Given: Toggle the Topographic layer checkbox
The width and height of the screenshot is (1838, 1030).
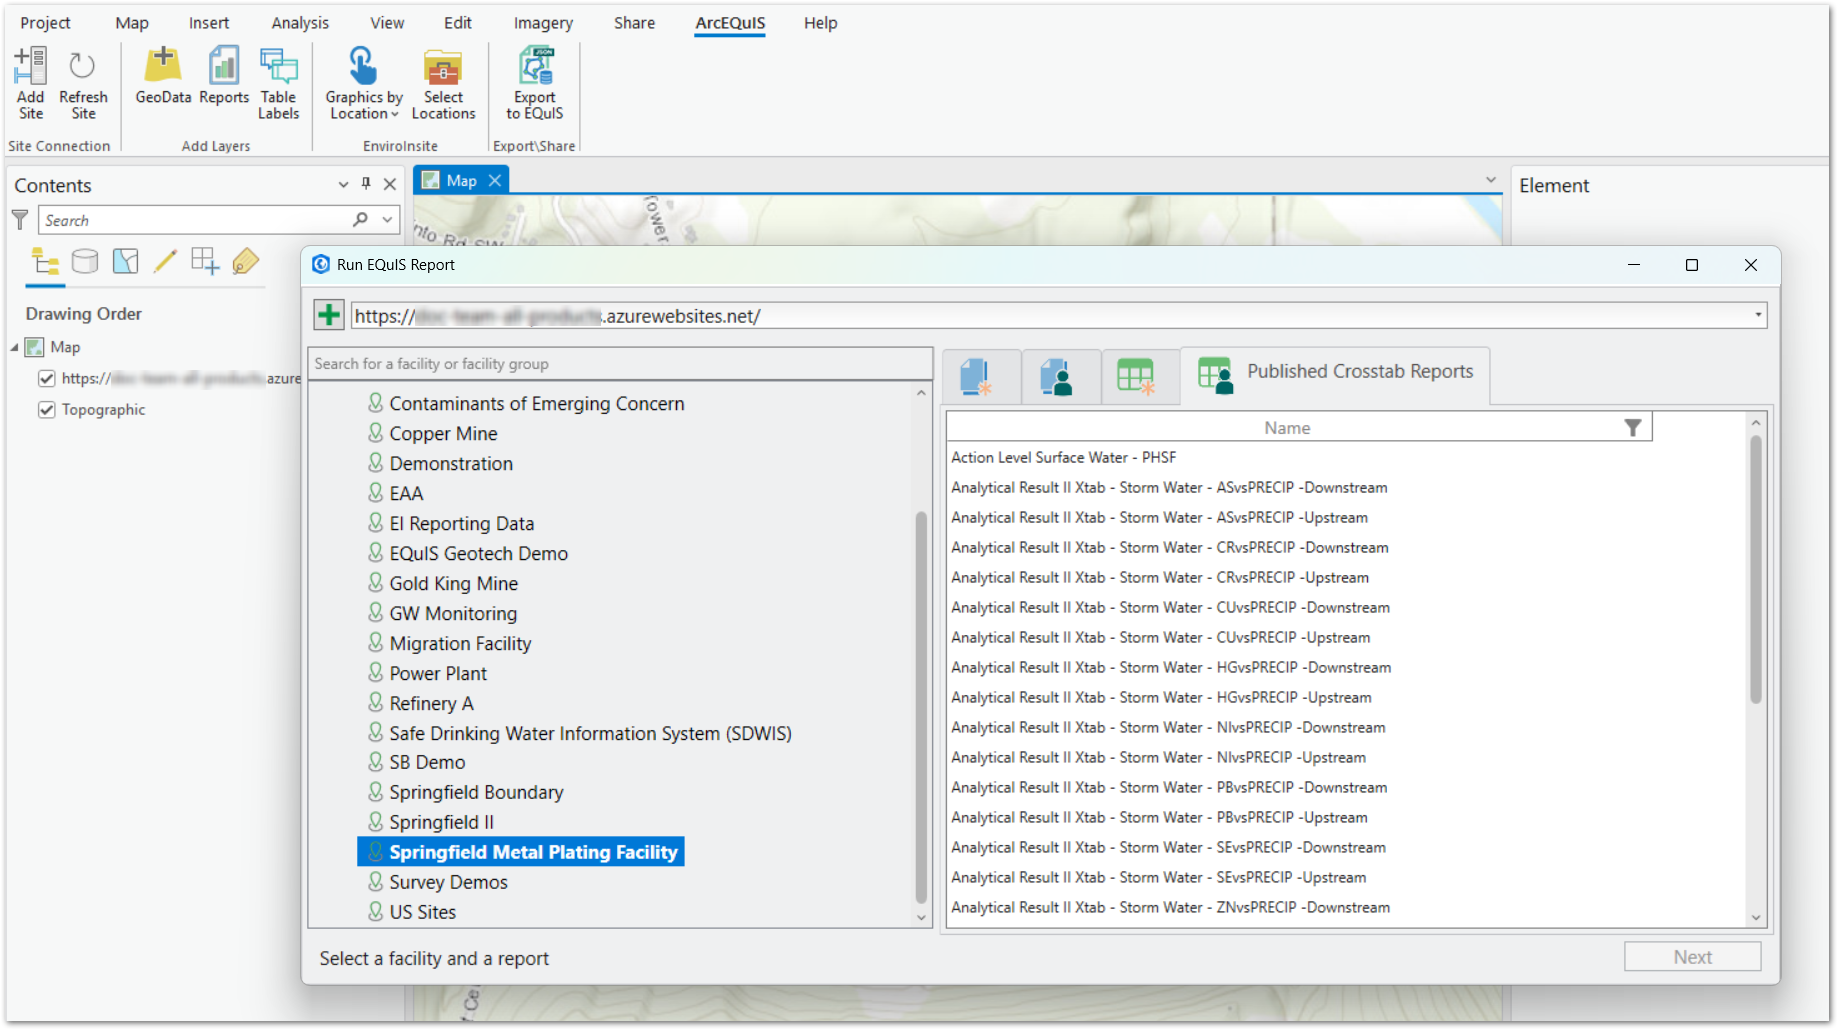Looking at the screenshot, I should point(46,410).
